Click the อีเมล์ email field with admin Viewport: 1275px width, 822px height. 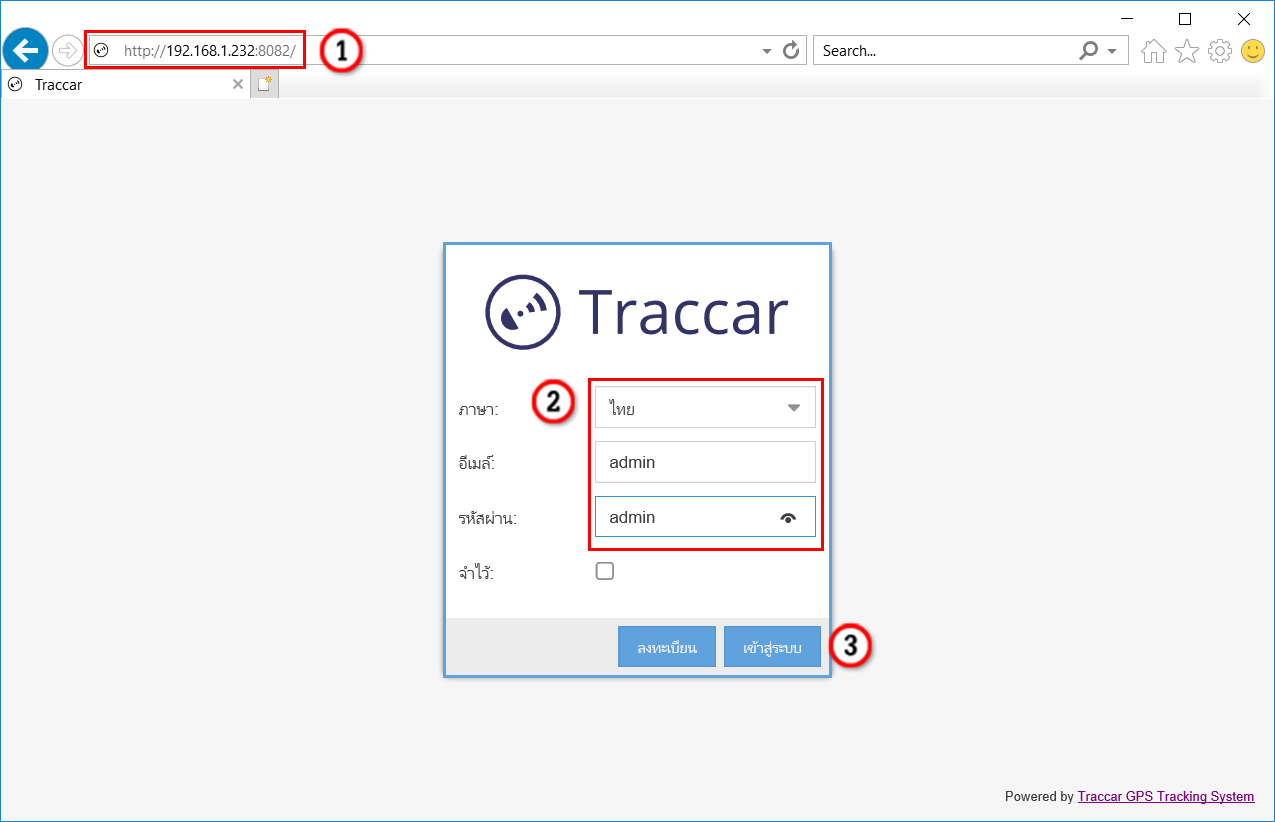pyautogui.click(x=705, y=462)
